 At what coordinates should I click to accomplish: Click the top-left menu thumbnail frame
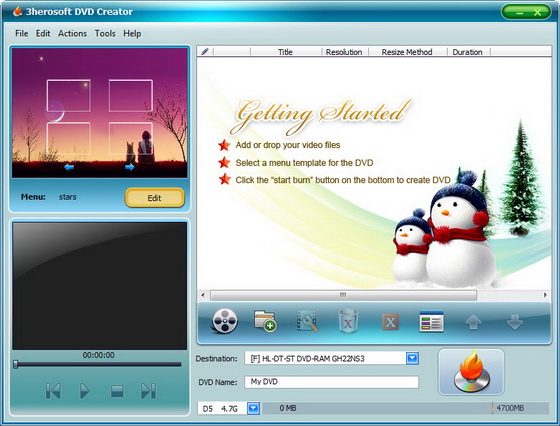[x=69, y=96]
